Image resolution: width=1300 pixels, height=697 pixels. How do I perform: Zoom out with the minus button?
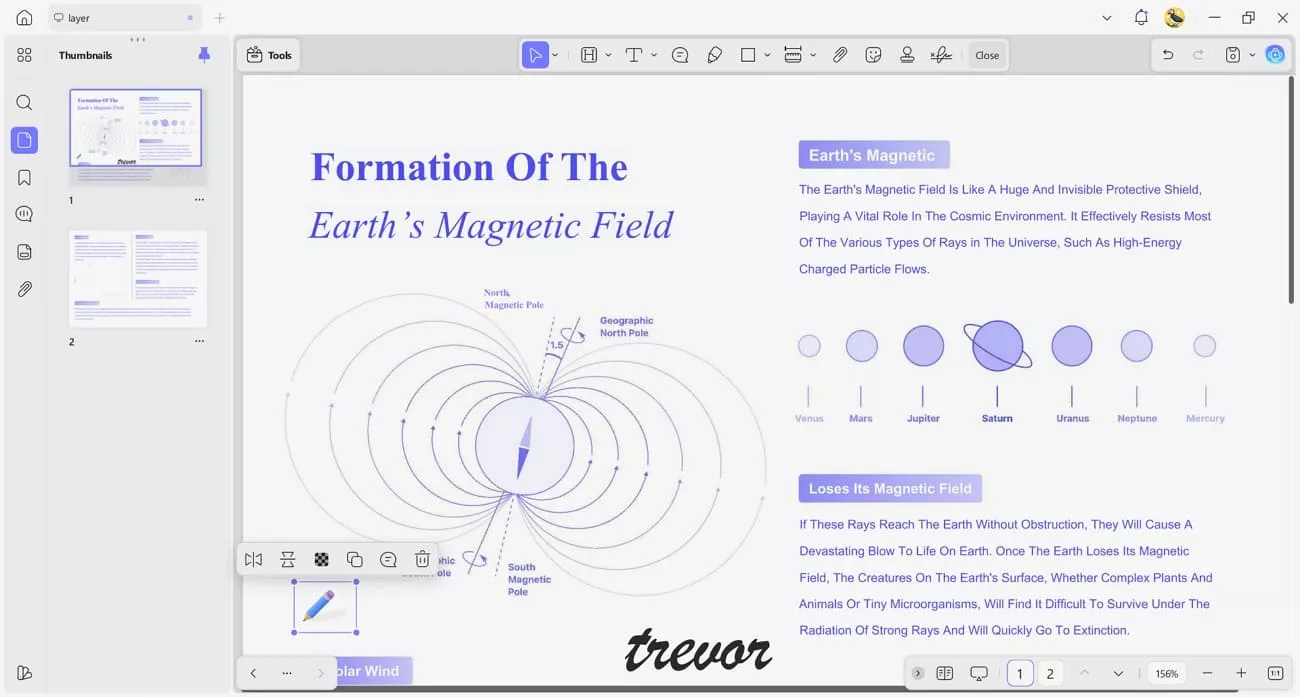coord(1208,673)
